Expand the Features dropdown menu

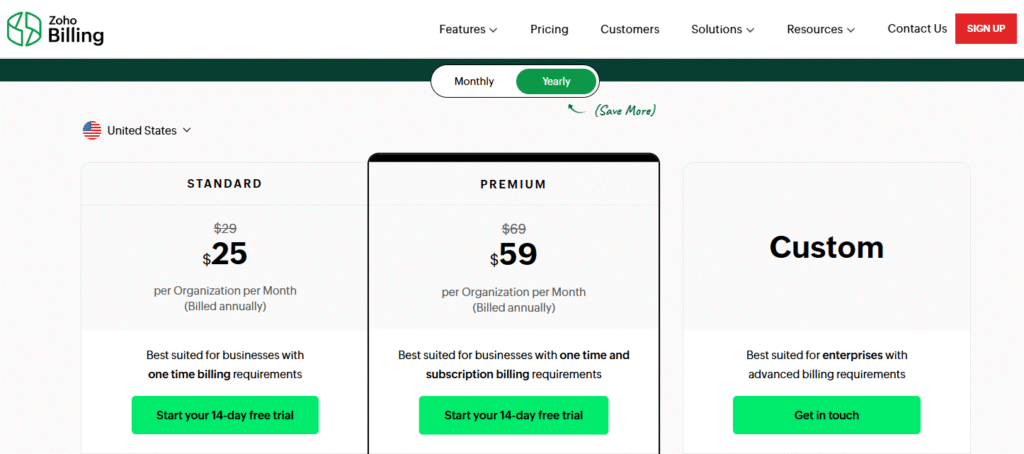468,29
